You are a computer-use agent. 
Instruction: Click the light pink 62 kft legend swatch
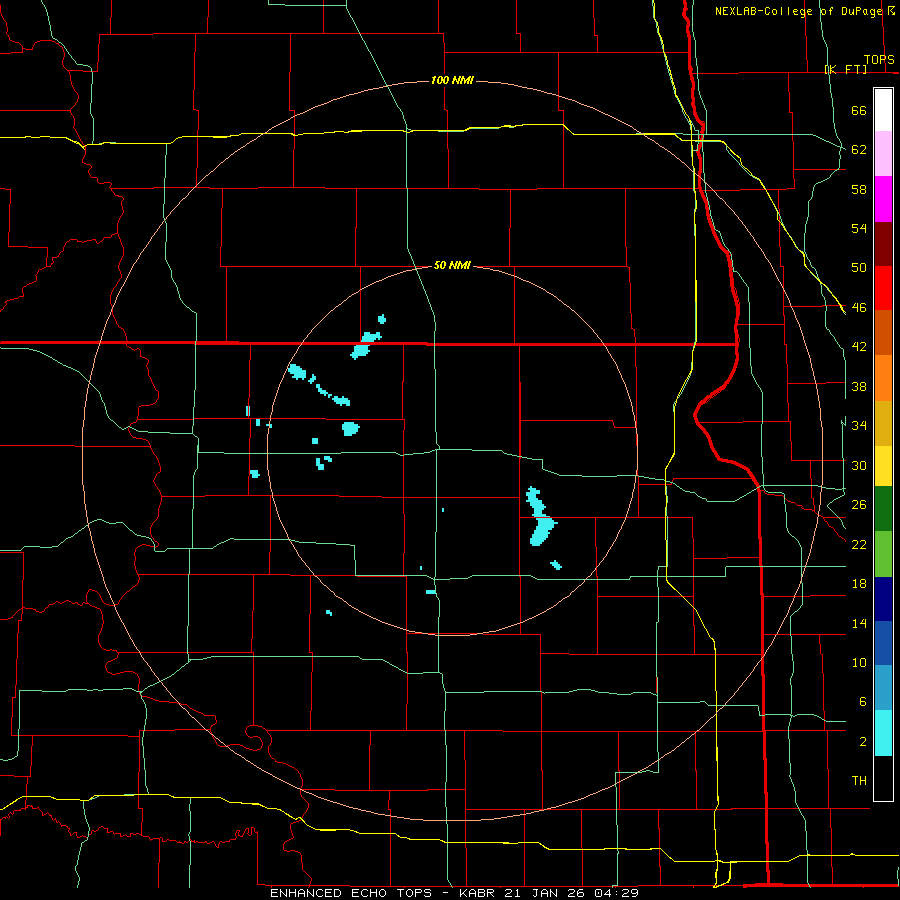(x=883, y=154)
